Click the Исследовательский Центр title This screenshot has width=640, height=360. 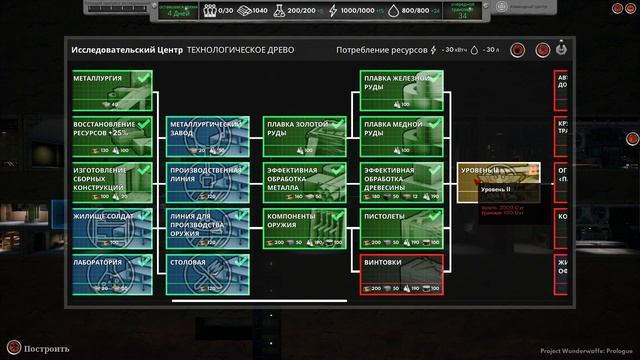coord(127,50)
